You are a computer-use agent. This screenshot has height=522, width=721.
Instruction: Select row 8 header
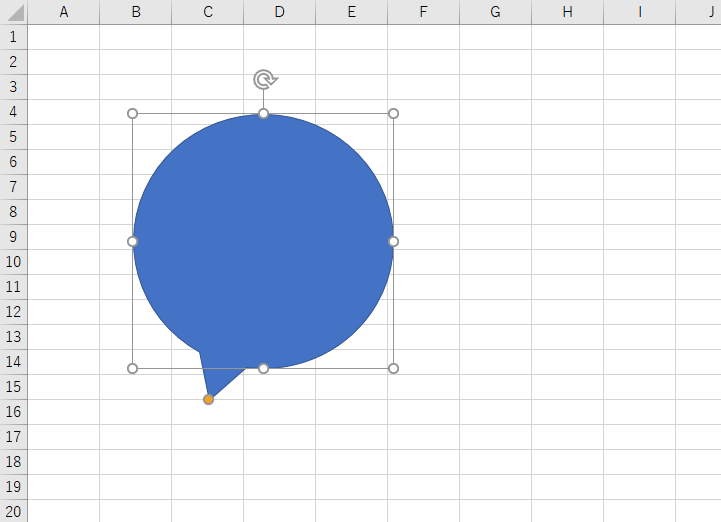point(13,212)
